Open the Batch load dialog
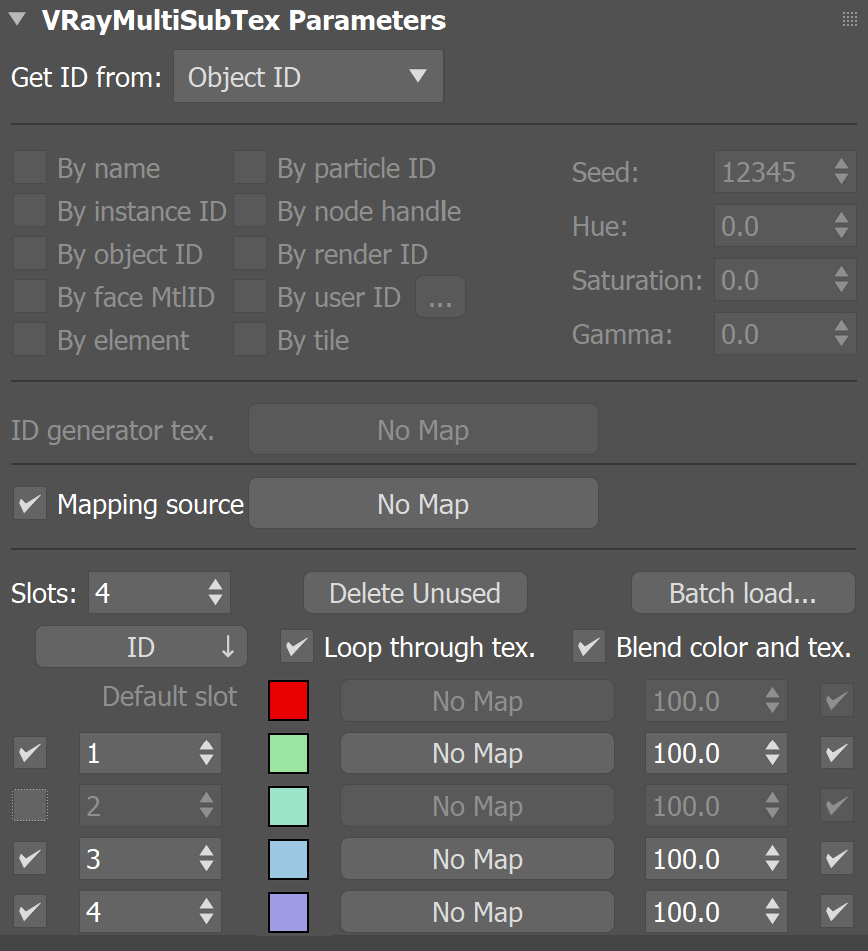The image size is (868, 951). 742,593
